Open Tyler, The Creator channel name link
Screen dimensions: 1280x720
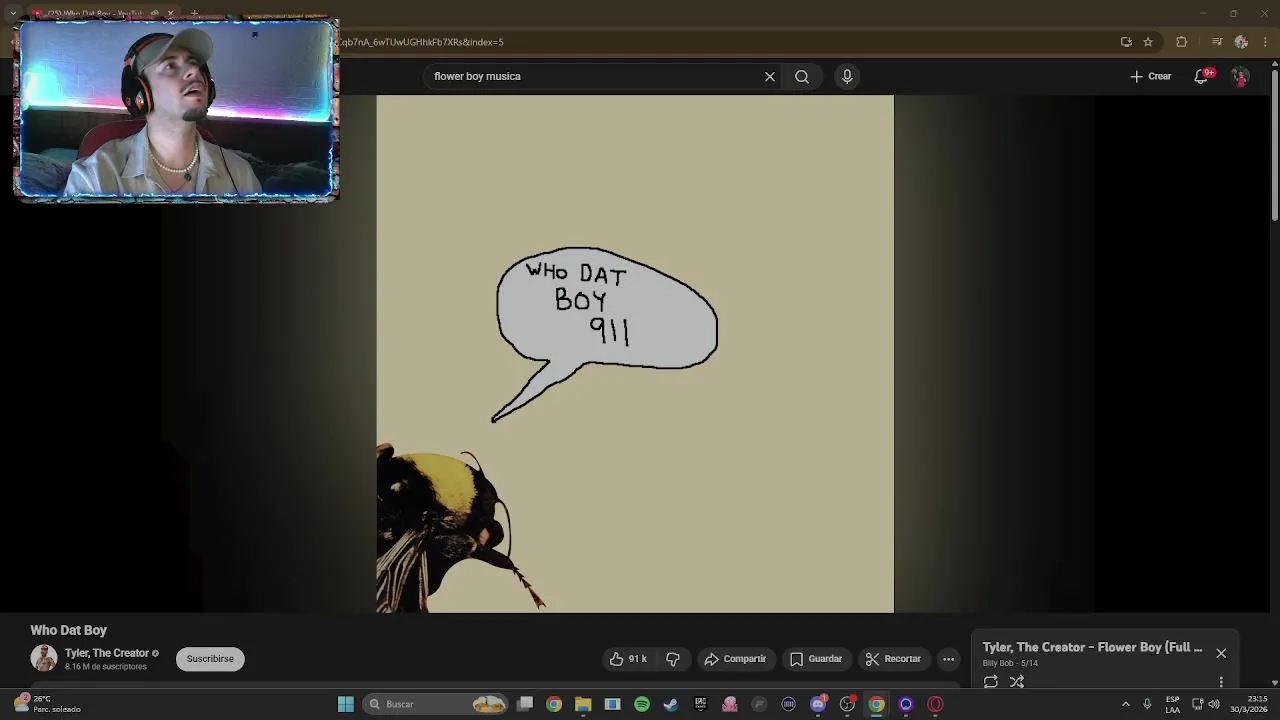107,653
